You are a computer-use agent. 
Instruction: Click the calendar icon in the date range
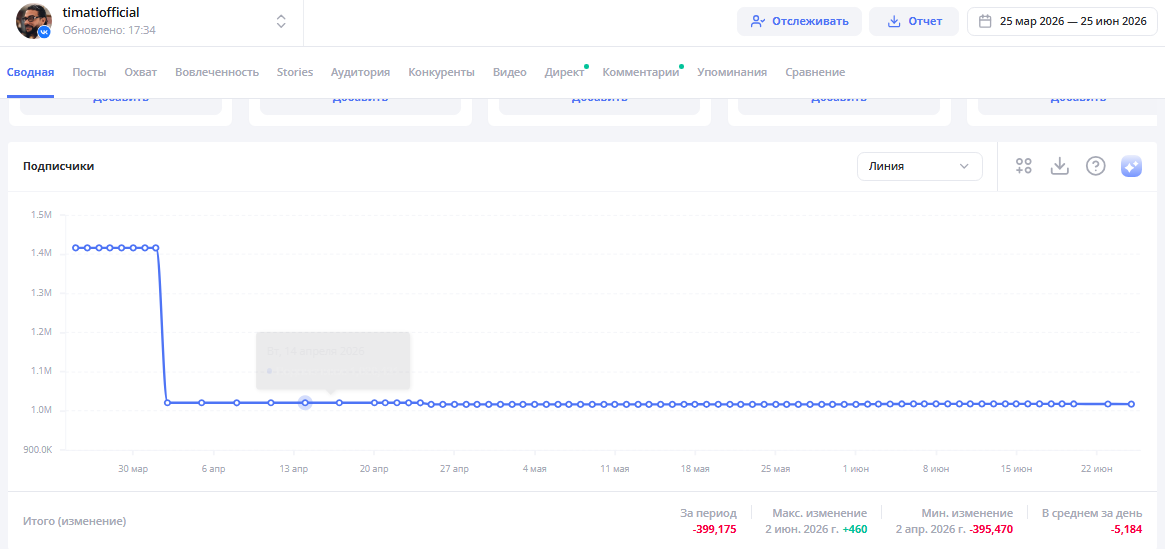coord(985,22)
